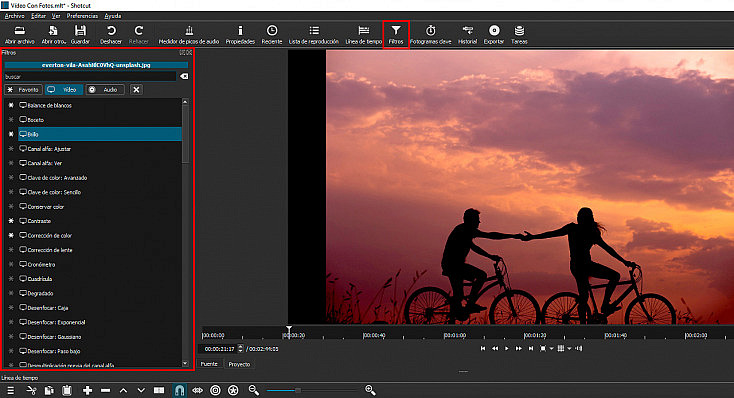Toggle ripple all tracks star icon
The height and width of the screenshot is (398, 734).
(x=233, y=390)
